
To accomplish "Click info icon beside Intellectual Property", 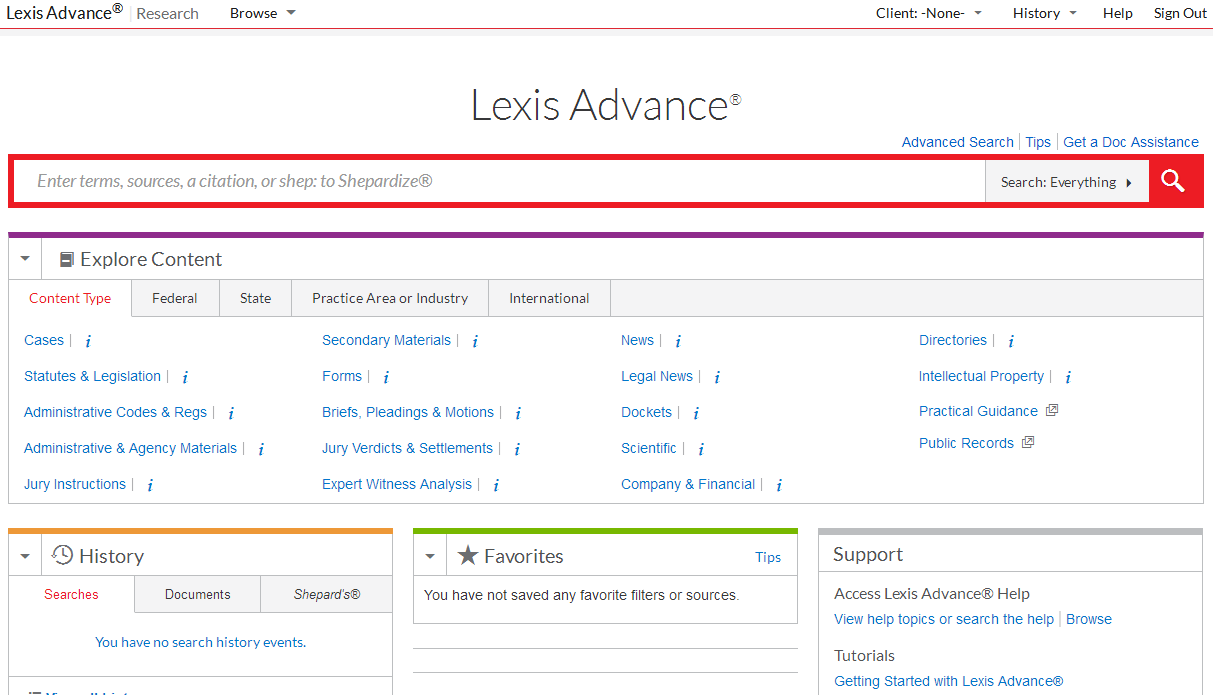I will click(x=1068, y=377).
